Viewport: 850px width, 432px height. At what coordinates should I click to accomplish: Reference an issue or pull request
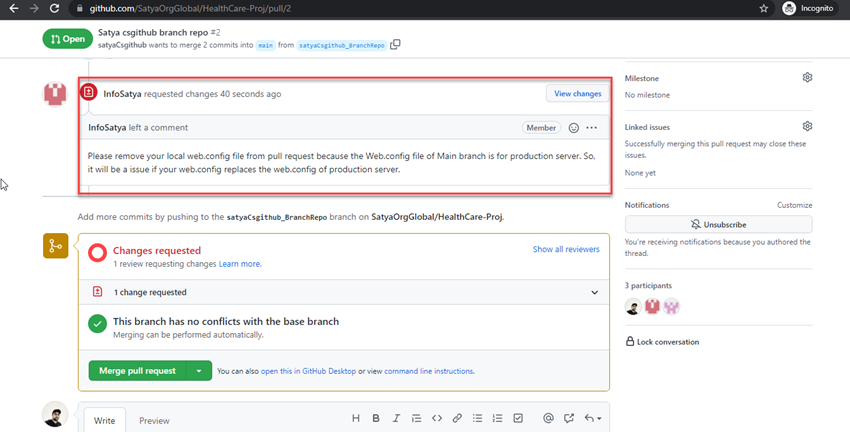coord(569,418)
